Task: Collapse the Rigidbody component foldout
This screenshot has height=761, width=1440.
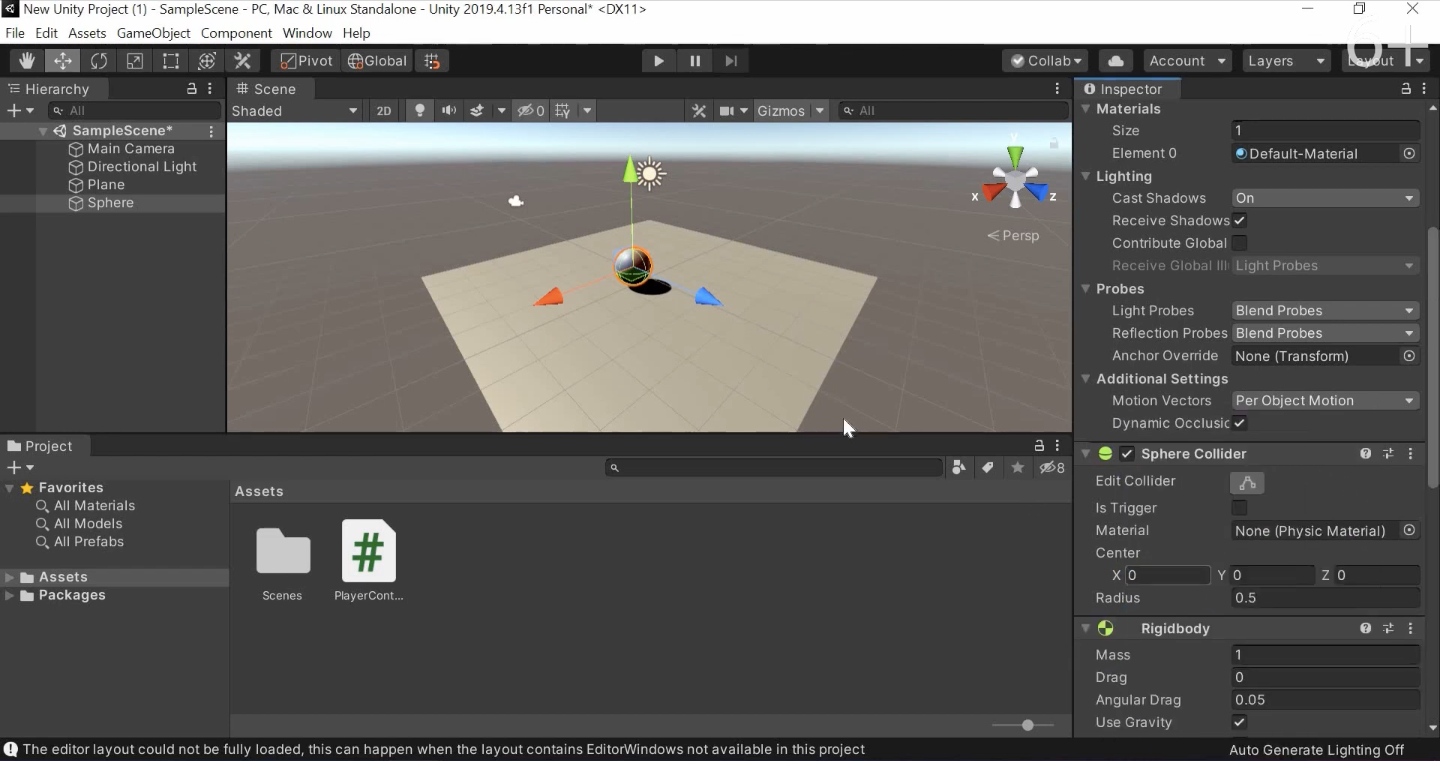Action: pos(1086,628)
